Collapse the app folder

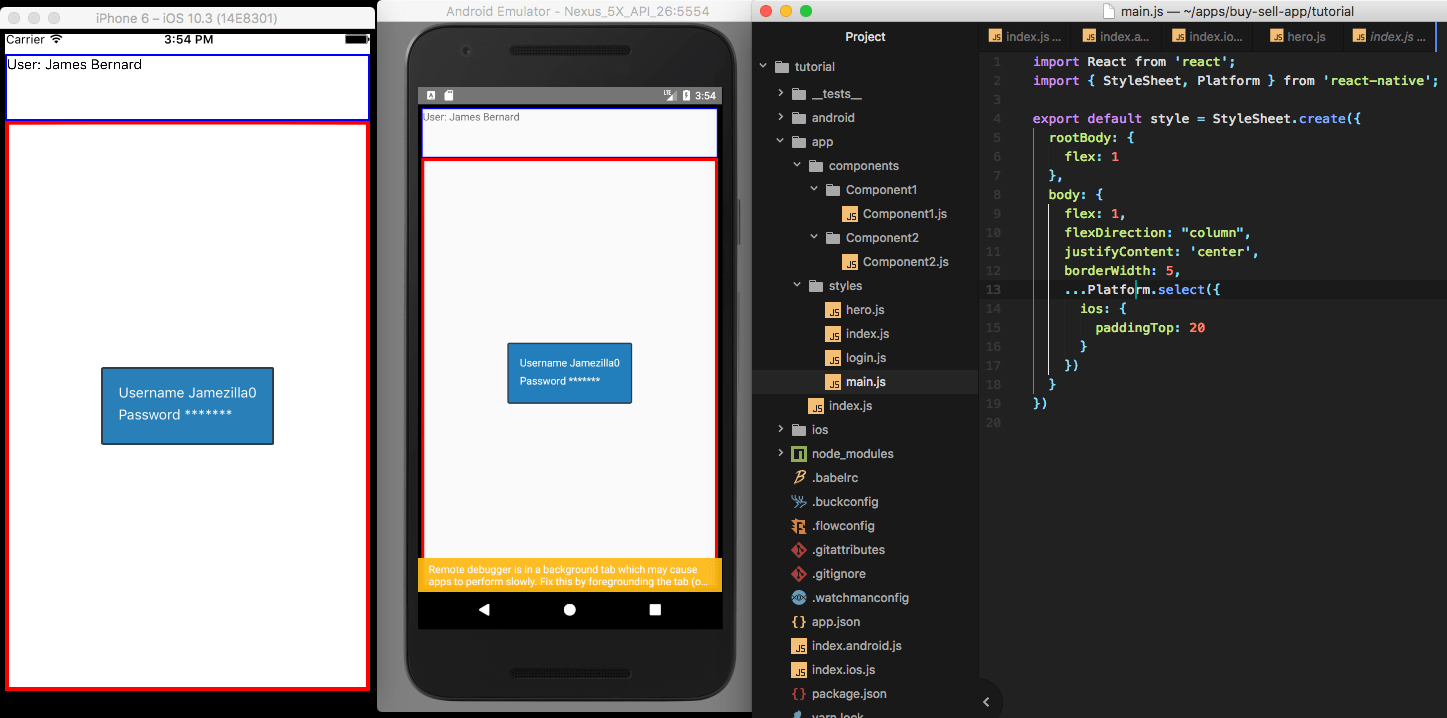coord(781,142)
